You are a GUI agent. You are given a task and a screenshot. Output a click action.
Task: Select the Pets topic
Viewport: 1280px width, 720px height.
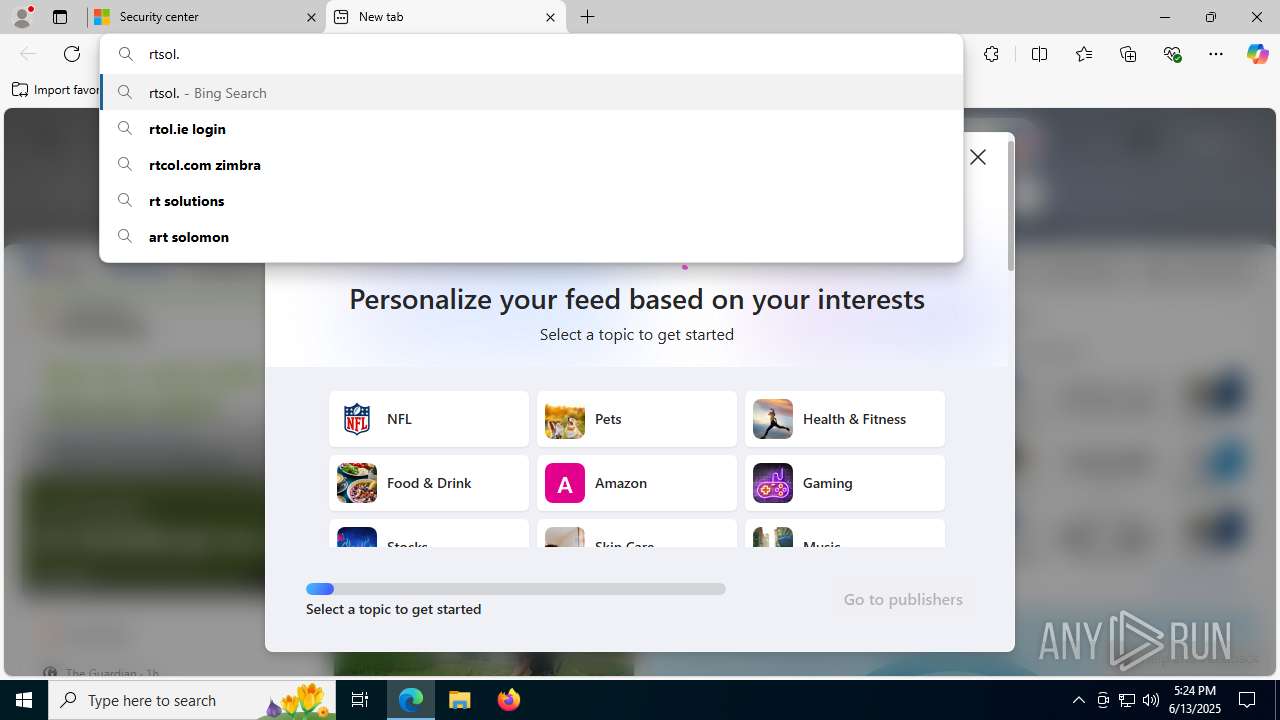pos(637,419)
